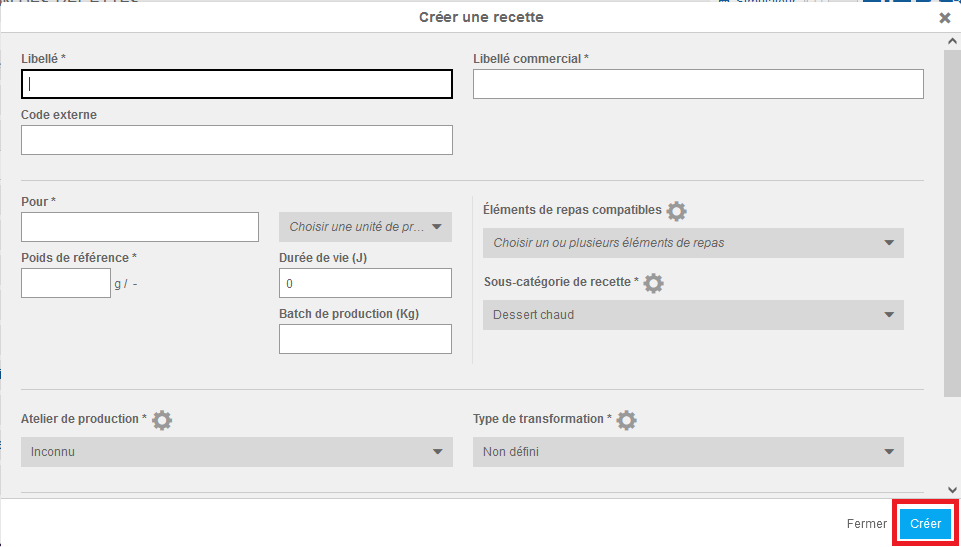Focus the Poids de référence field

click(x=65, y=283)
